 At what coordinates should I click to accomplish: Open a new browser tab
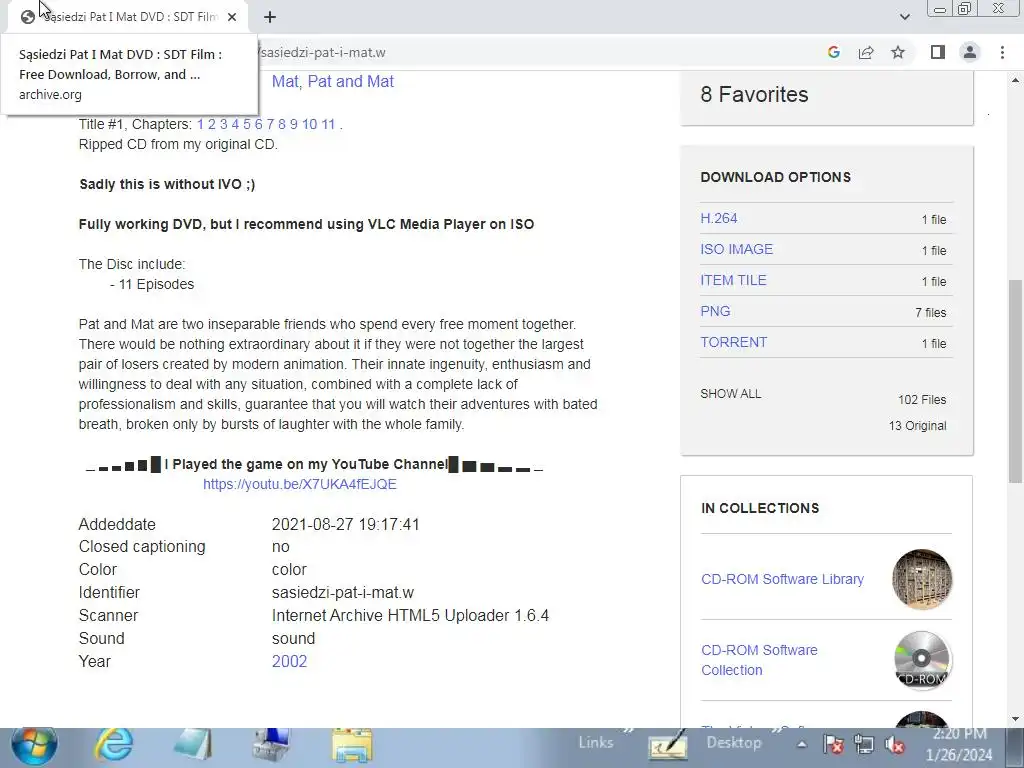point(270,18)
